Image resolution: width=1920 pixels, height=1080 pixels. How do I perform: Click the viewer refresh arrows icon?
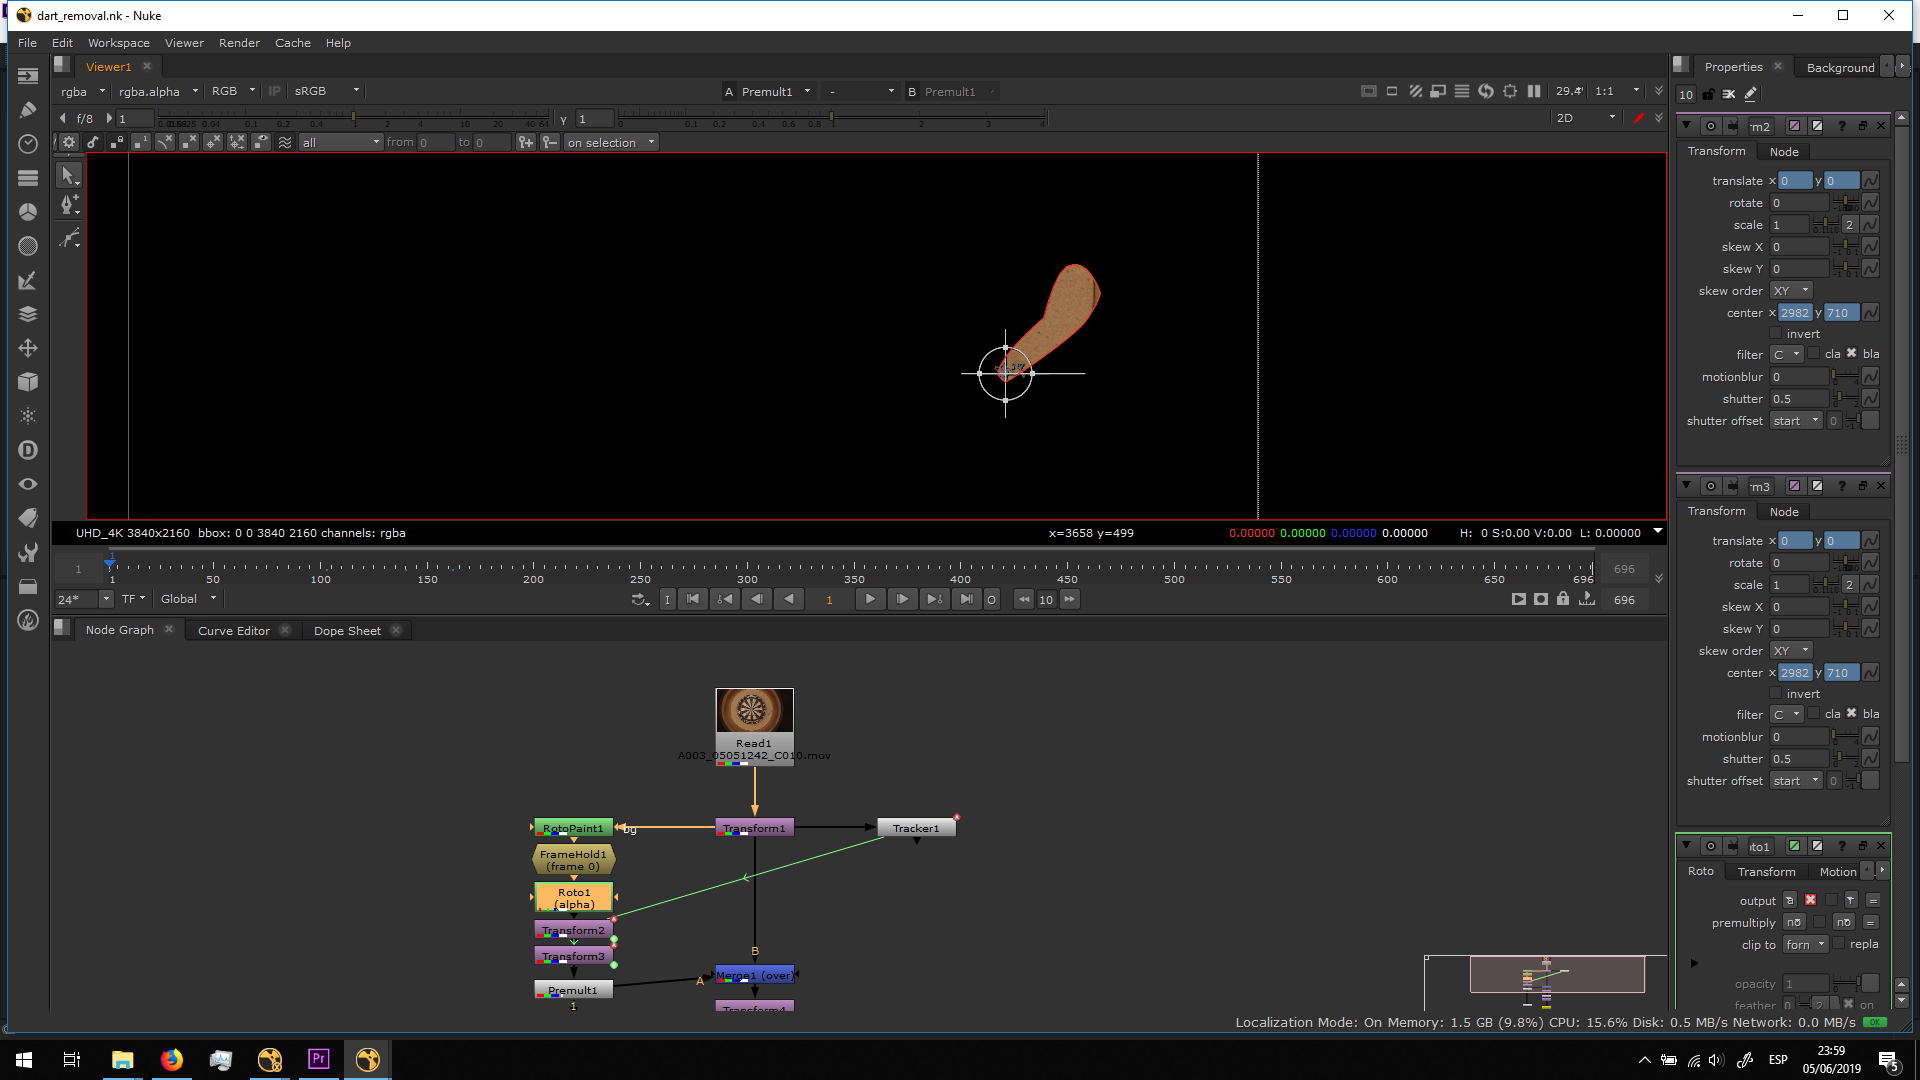pyautogui.click(x=1486, y=91)
